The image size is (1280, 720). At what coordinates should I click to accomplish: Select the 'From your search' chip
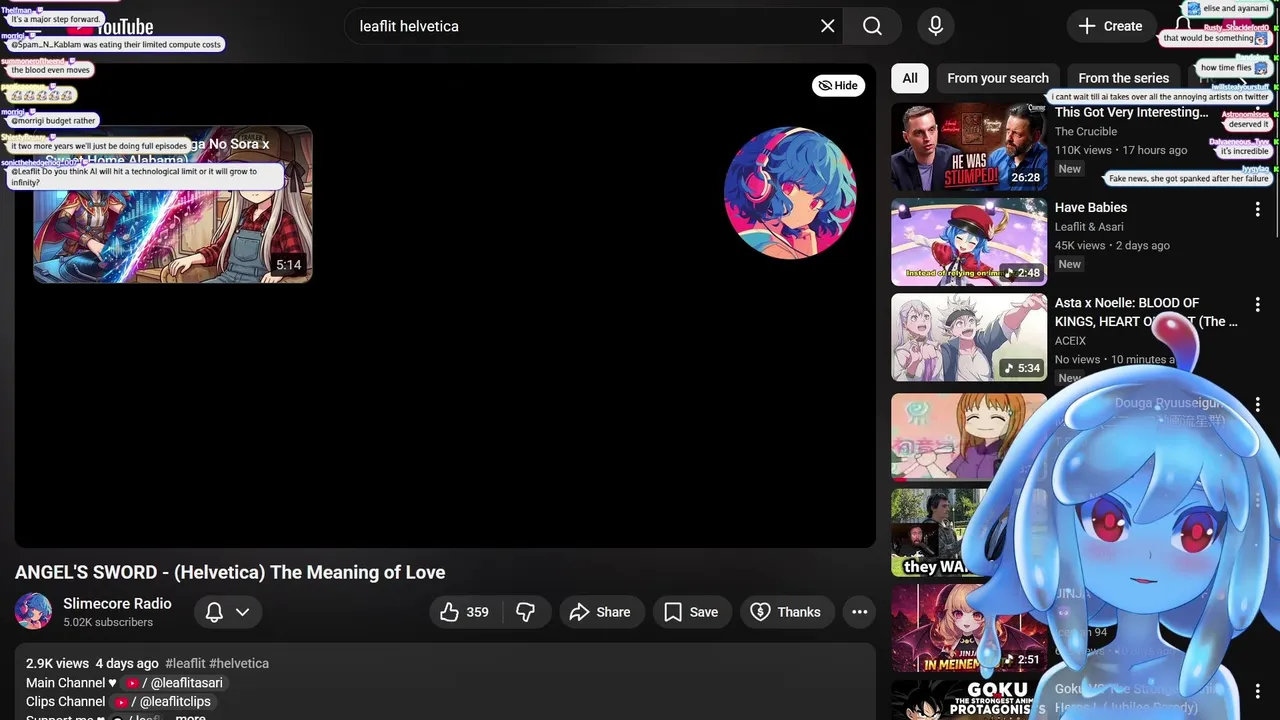pyautogui.click(x=998, y=78)
